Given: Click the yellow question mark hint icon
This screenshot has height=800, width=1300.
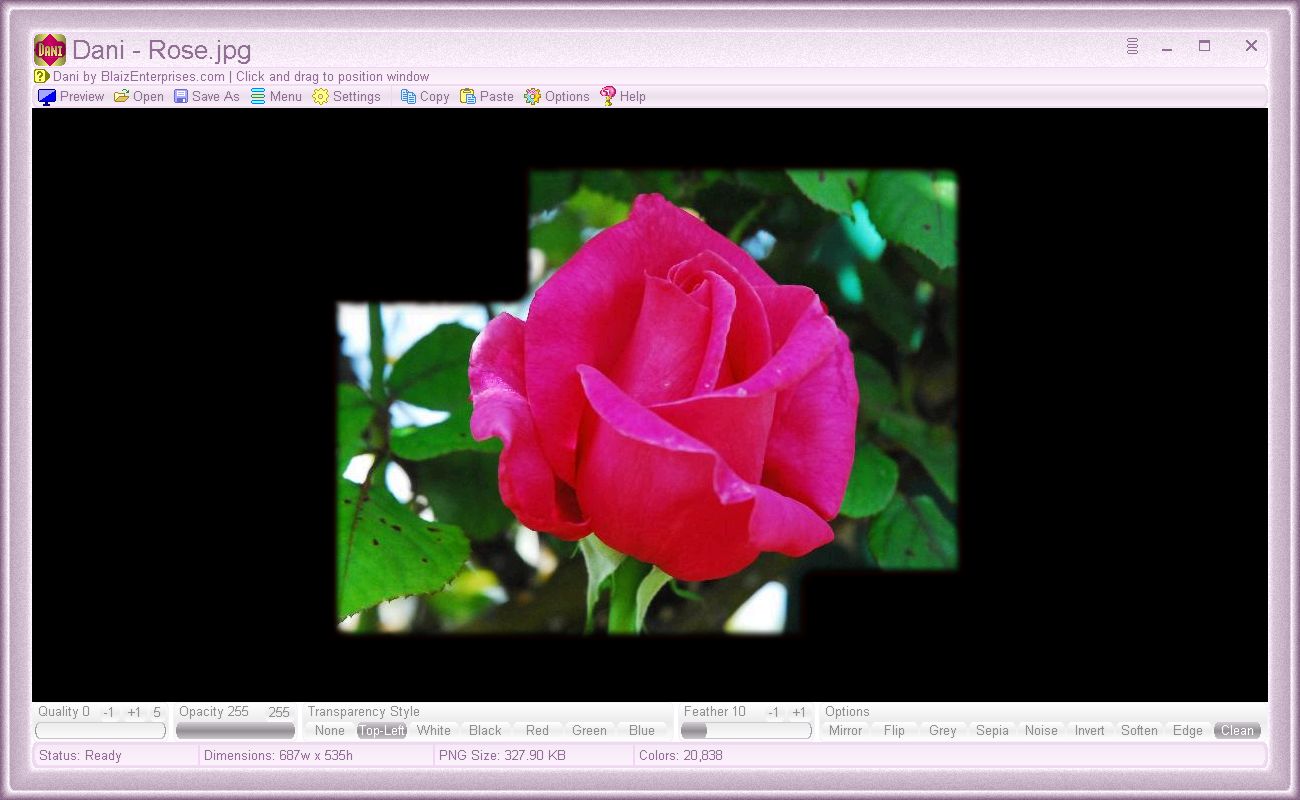Looking at the screenshot, I should [41, 76].
